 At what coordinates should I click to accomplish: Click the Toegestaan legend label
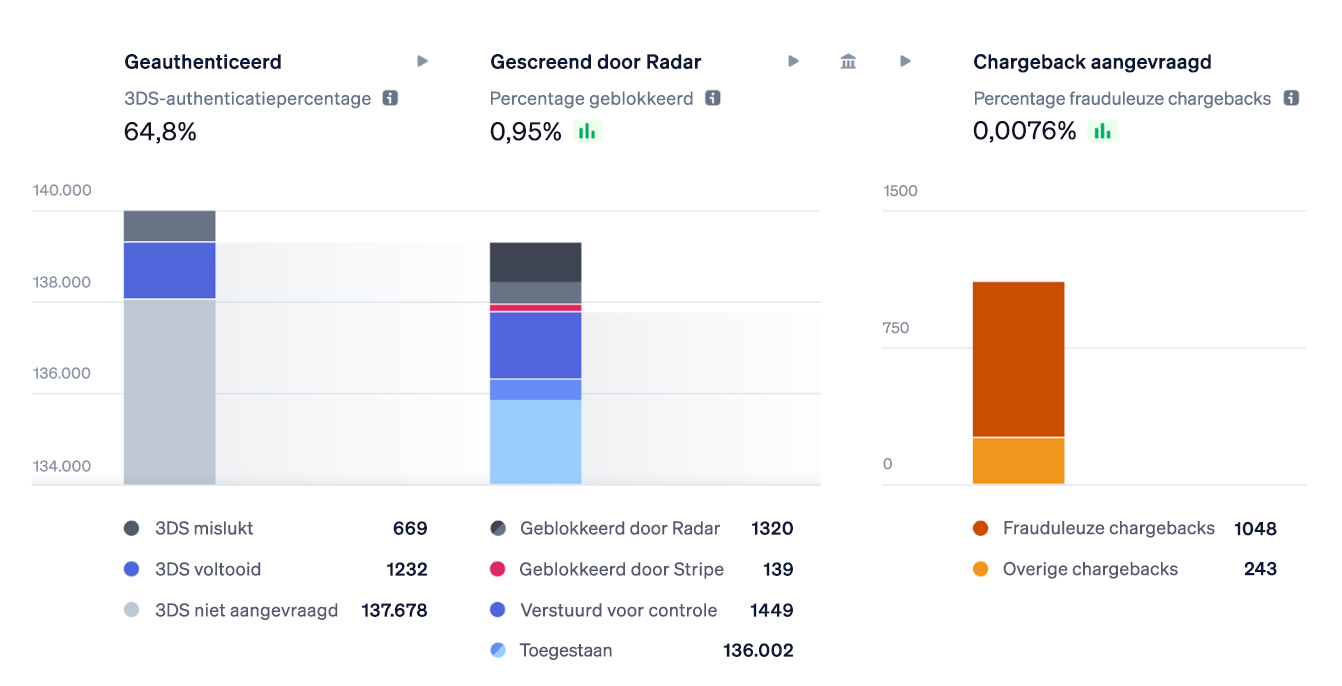[x=566, y=650]
